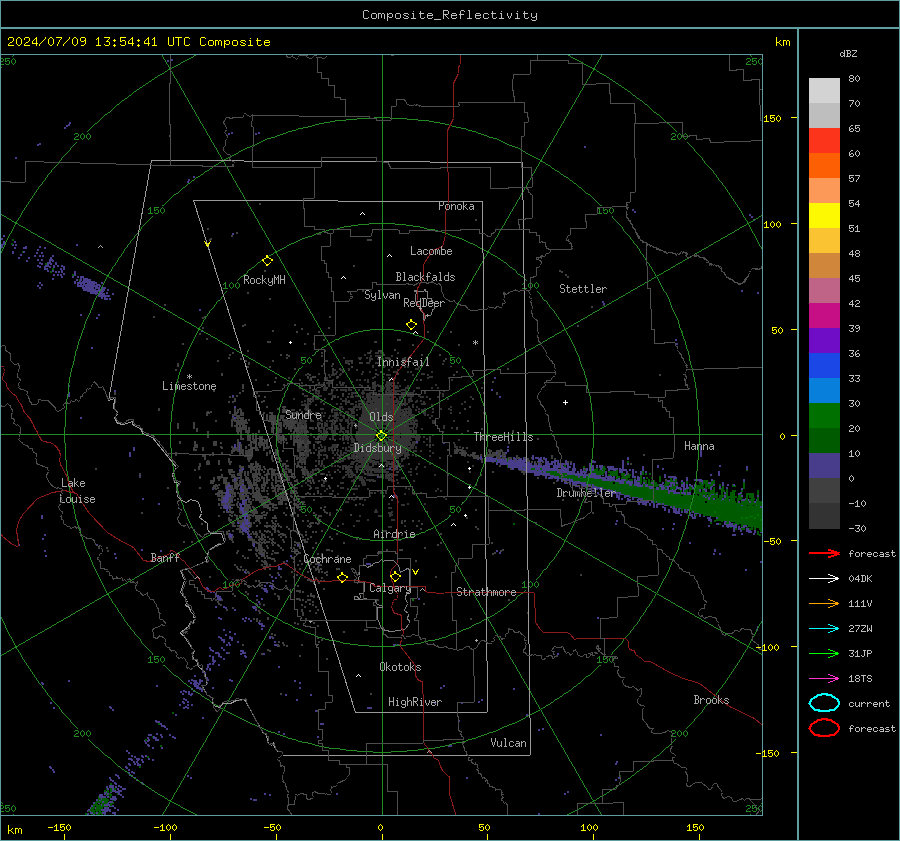
Task: Click the green 31JP arrow icon
Action: point(824,653)
